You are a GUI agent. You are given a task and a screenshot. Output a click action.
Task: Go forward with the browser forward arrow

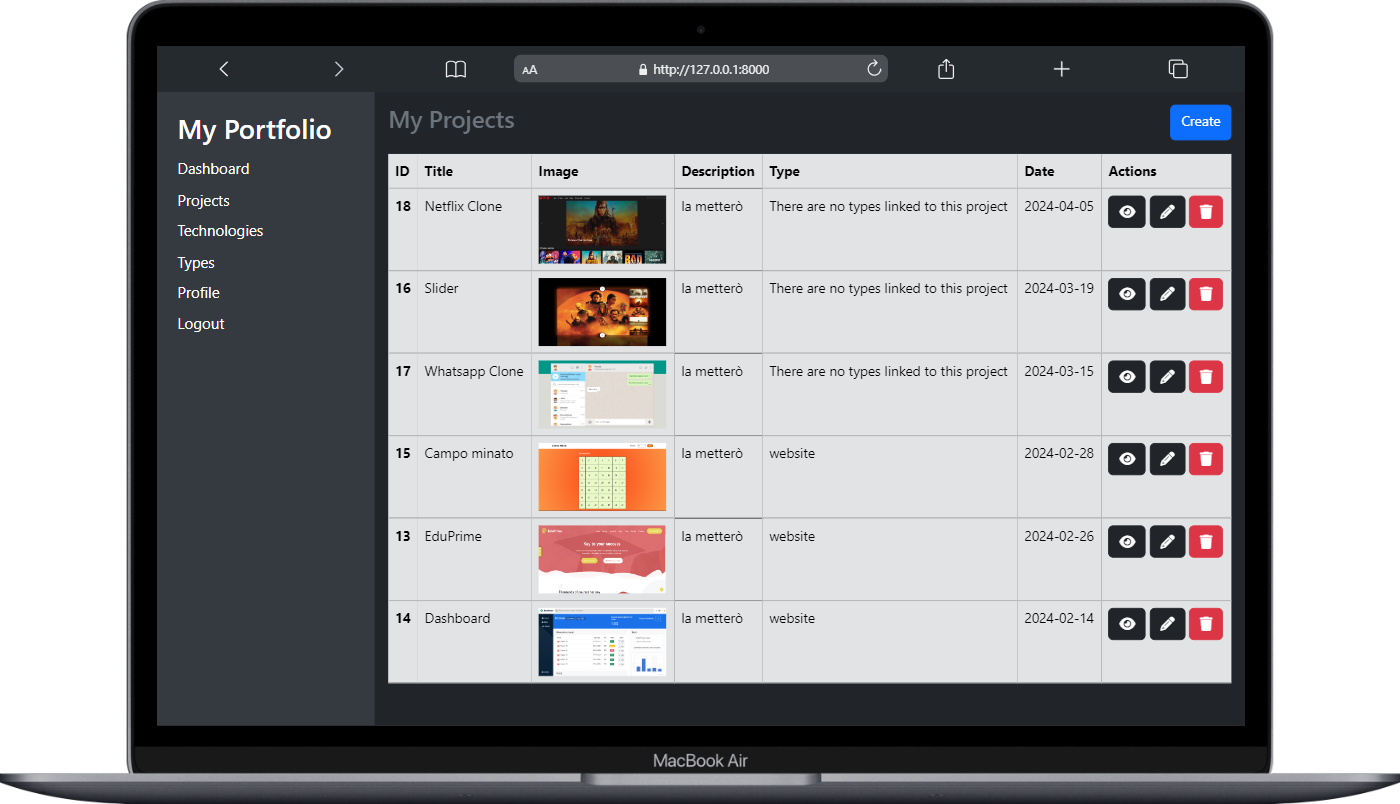pos(339,69)
